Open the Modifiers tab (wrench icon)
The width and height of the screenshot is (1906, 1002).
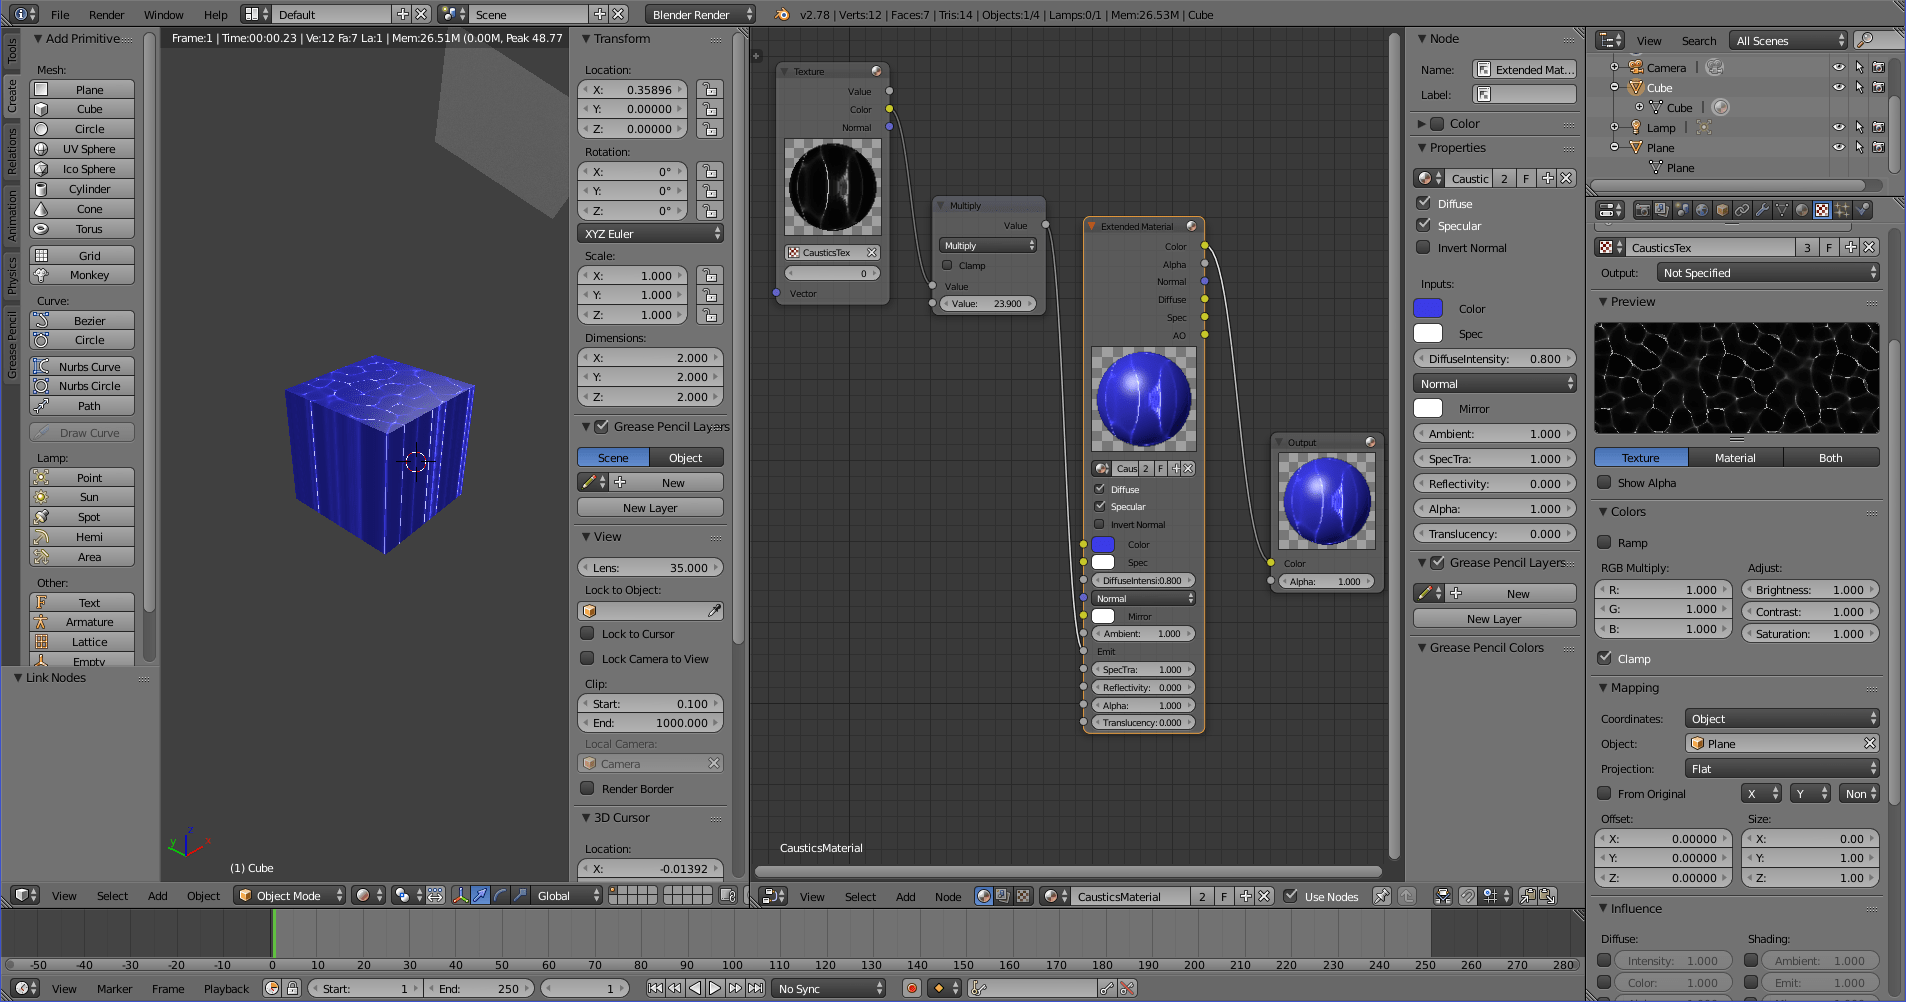(1763, 210)
